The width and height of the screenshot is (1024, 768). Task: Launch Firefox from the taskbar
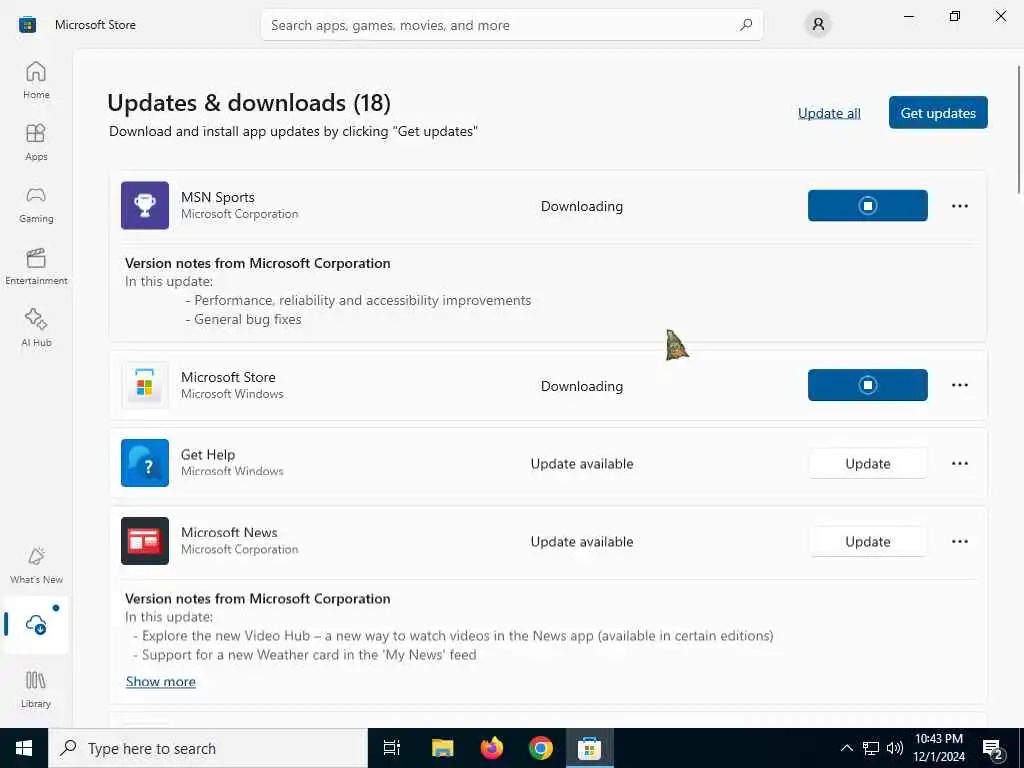[492, 748]
